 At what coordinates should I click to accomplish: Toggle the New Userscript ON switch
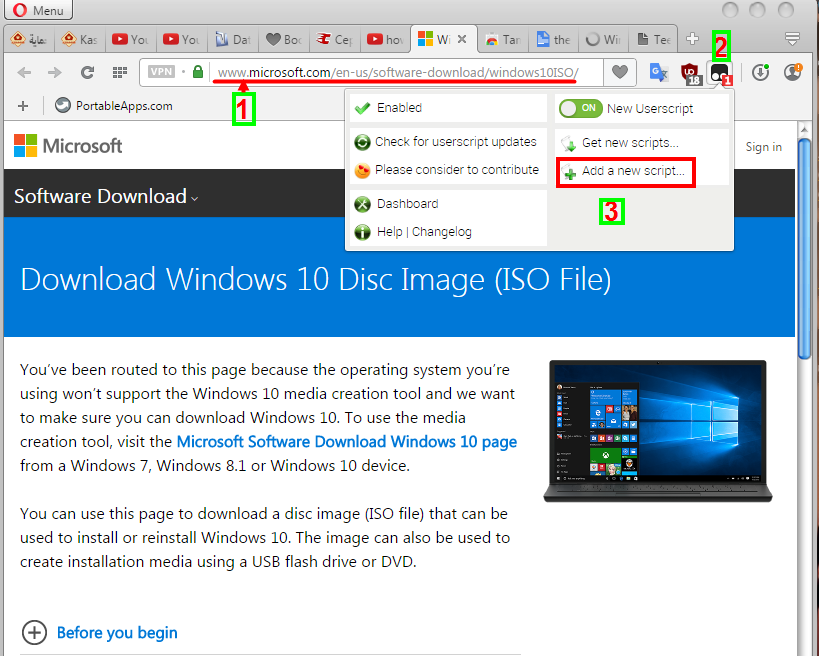pos(580,108)
